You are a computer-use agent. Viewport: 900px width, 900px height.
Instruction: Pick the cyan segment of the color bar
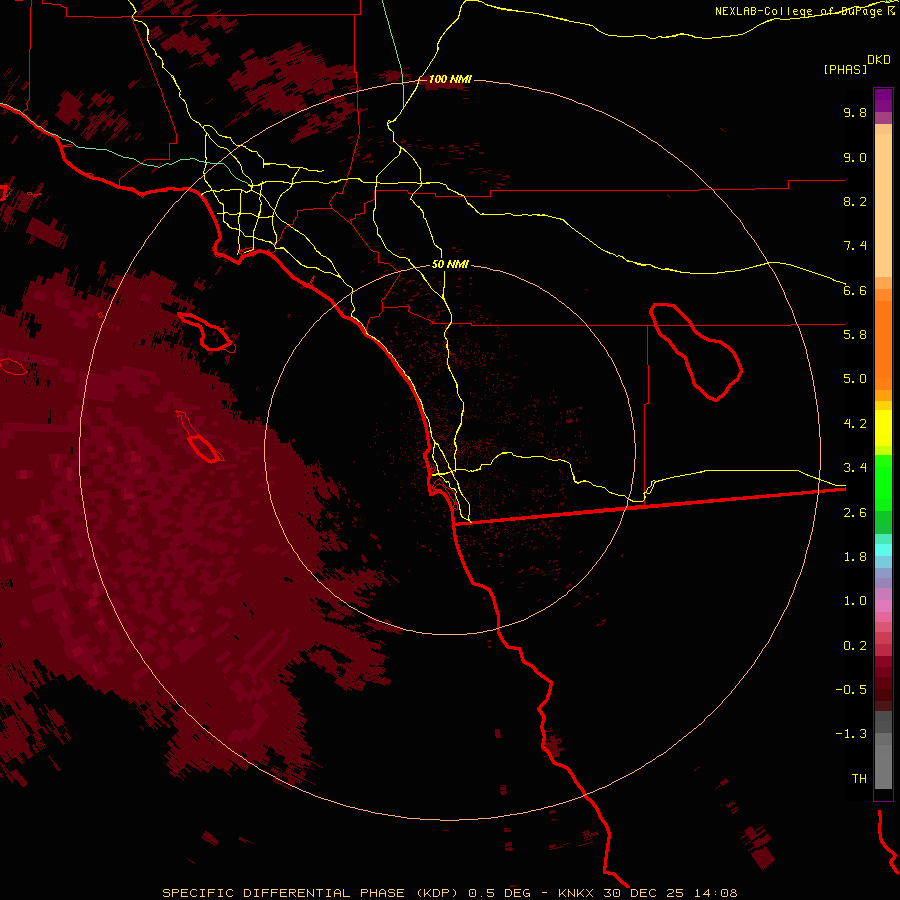[883, 550]
